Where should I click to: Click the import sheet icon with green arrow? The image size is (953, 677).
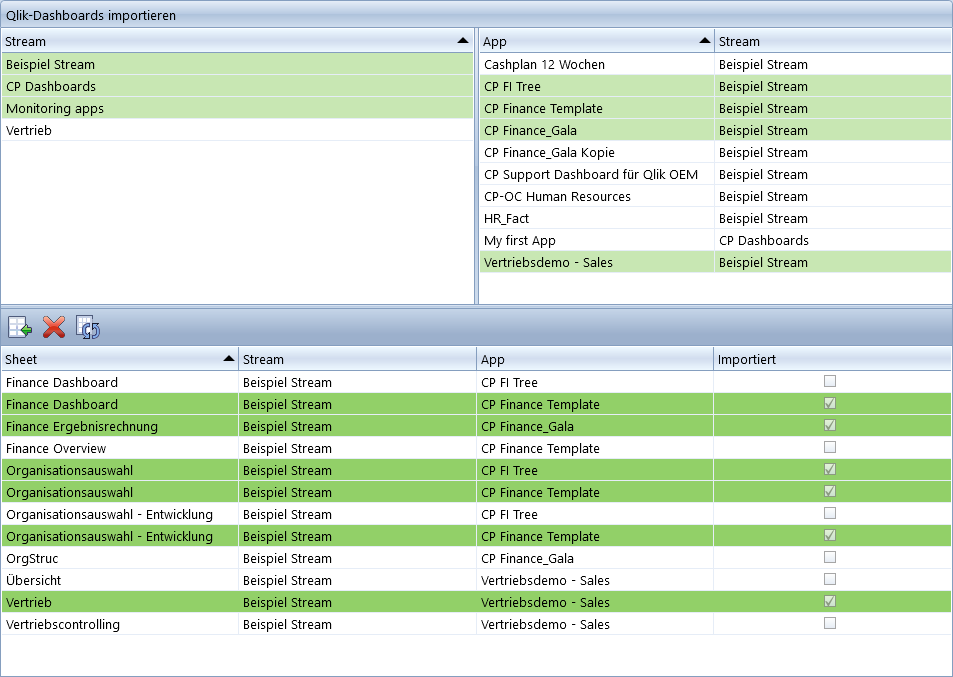tap(20, 327)
